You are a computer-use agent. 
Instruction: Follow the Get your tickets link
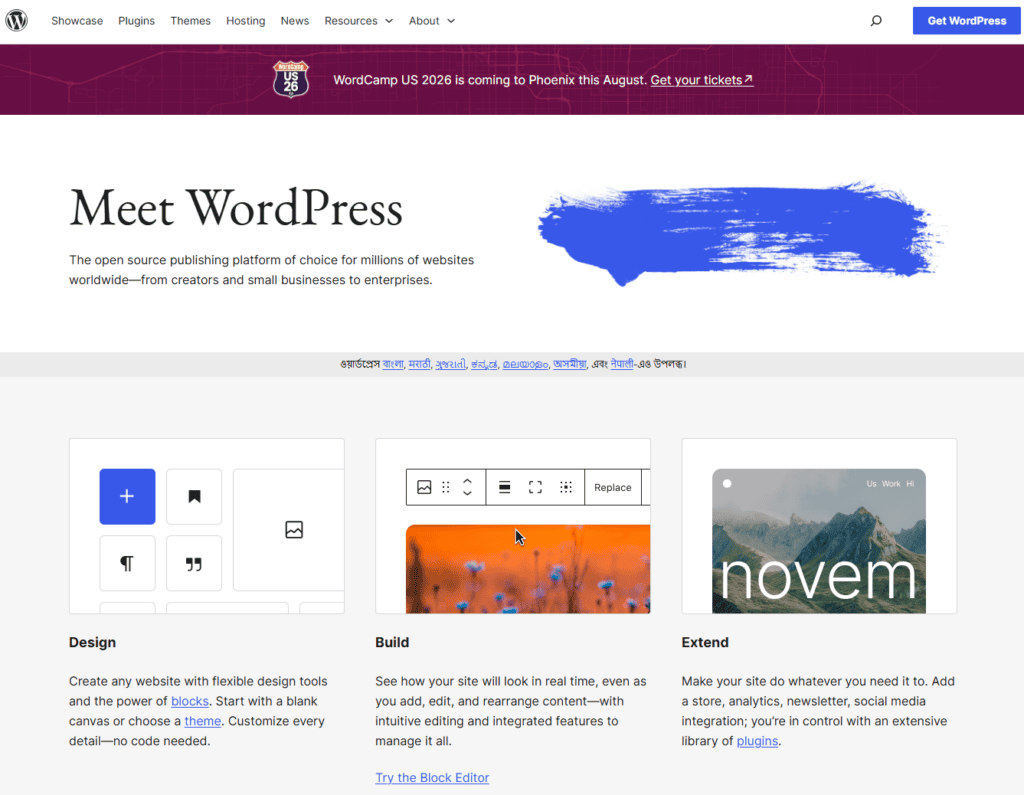click(701, 80)
